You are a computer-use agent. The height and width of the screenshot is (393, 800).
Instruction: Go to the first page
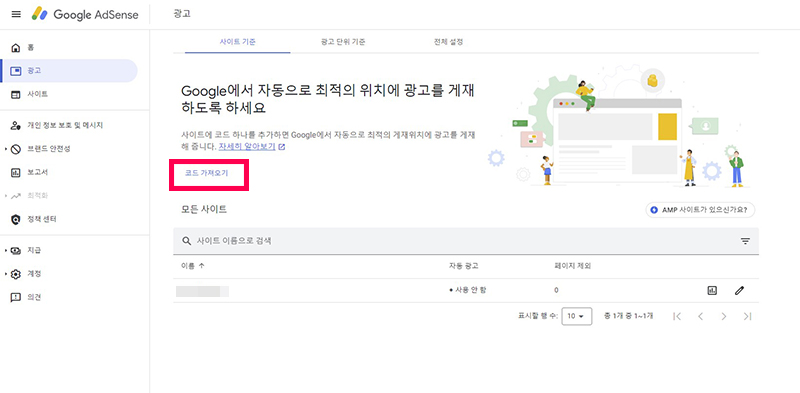pyautogui.click(x=677, y=316)
